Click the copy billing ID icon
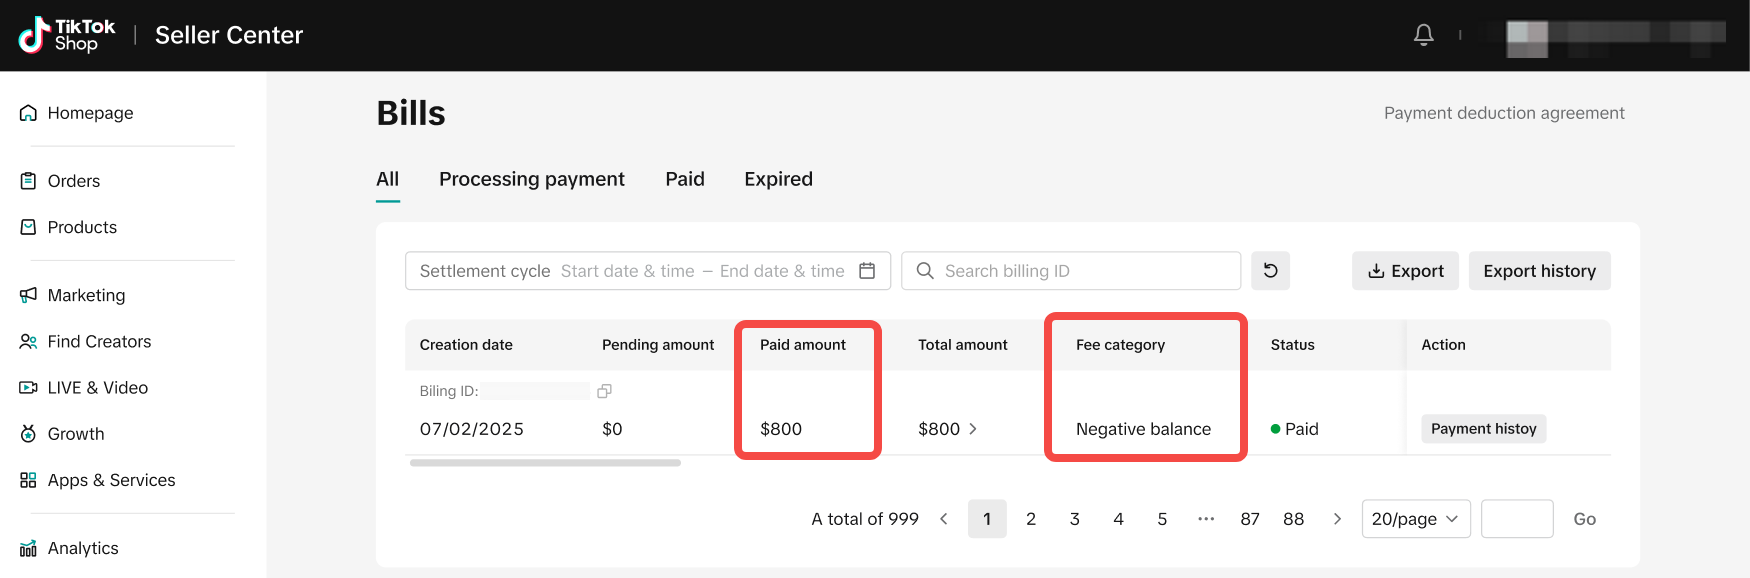The width and height of the screenshot is (1750, 578). coord(604,391)
